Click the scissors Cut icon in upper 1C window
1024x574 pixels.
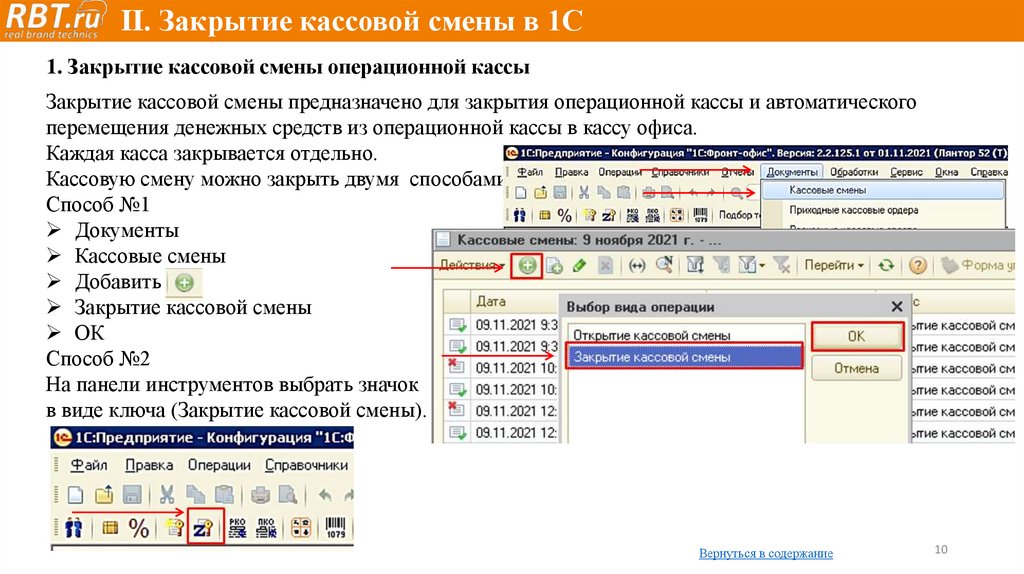583,193
